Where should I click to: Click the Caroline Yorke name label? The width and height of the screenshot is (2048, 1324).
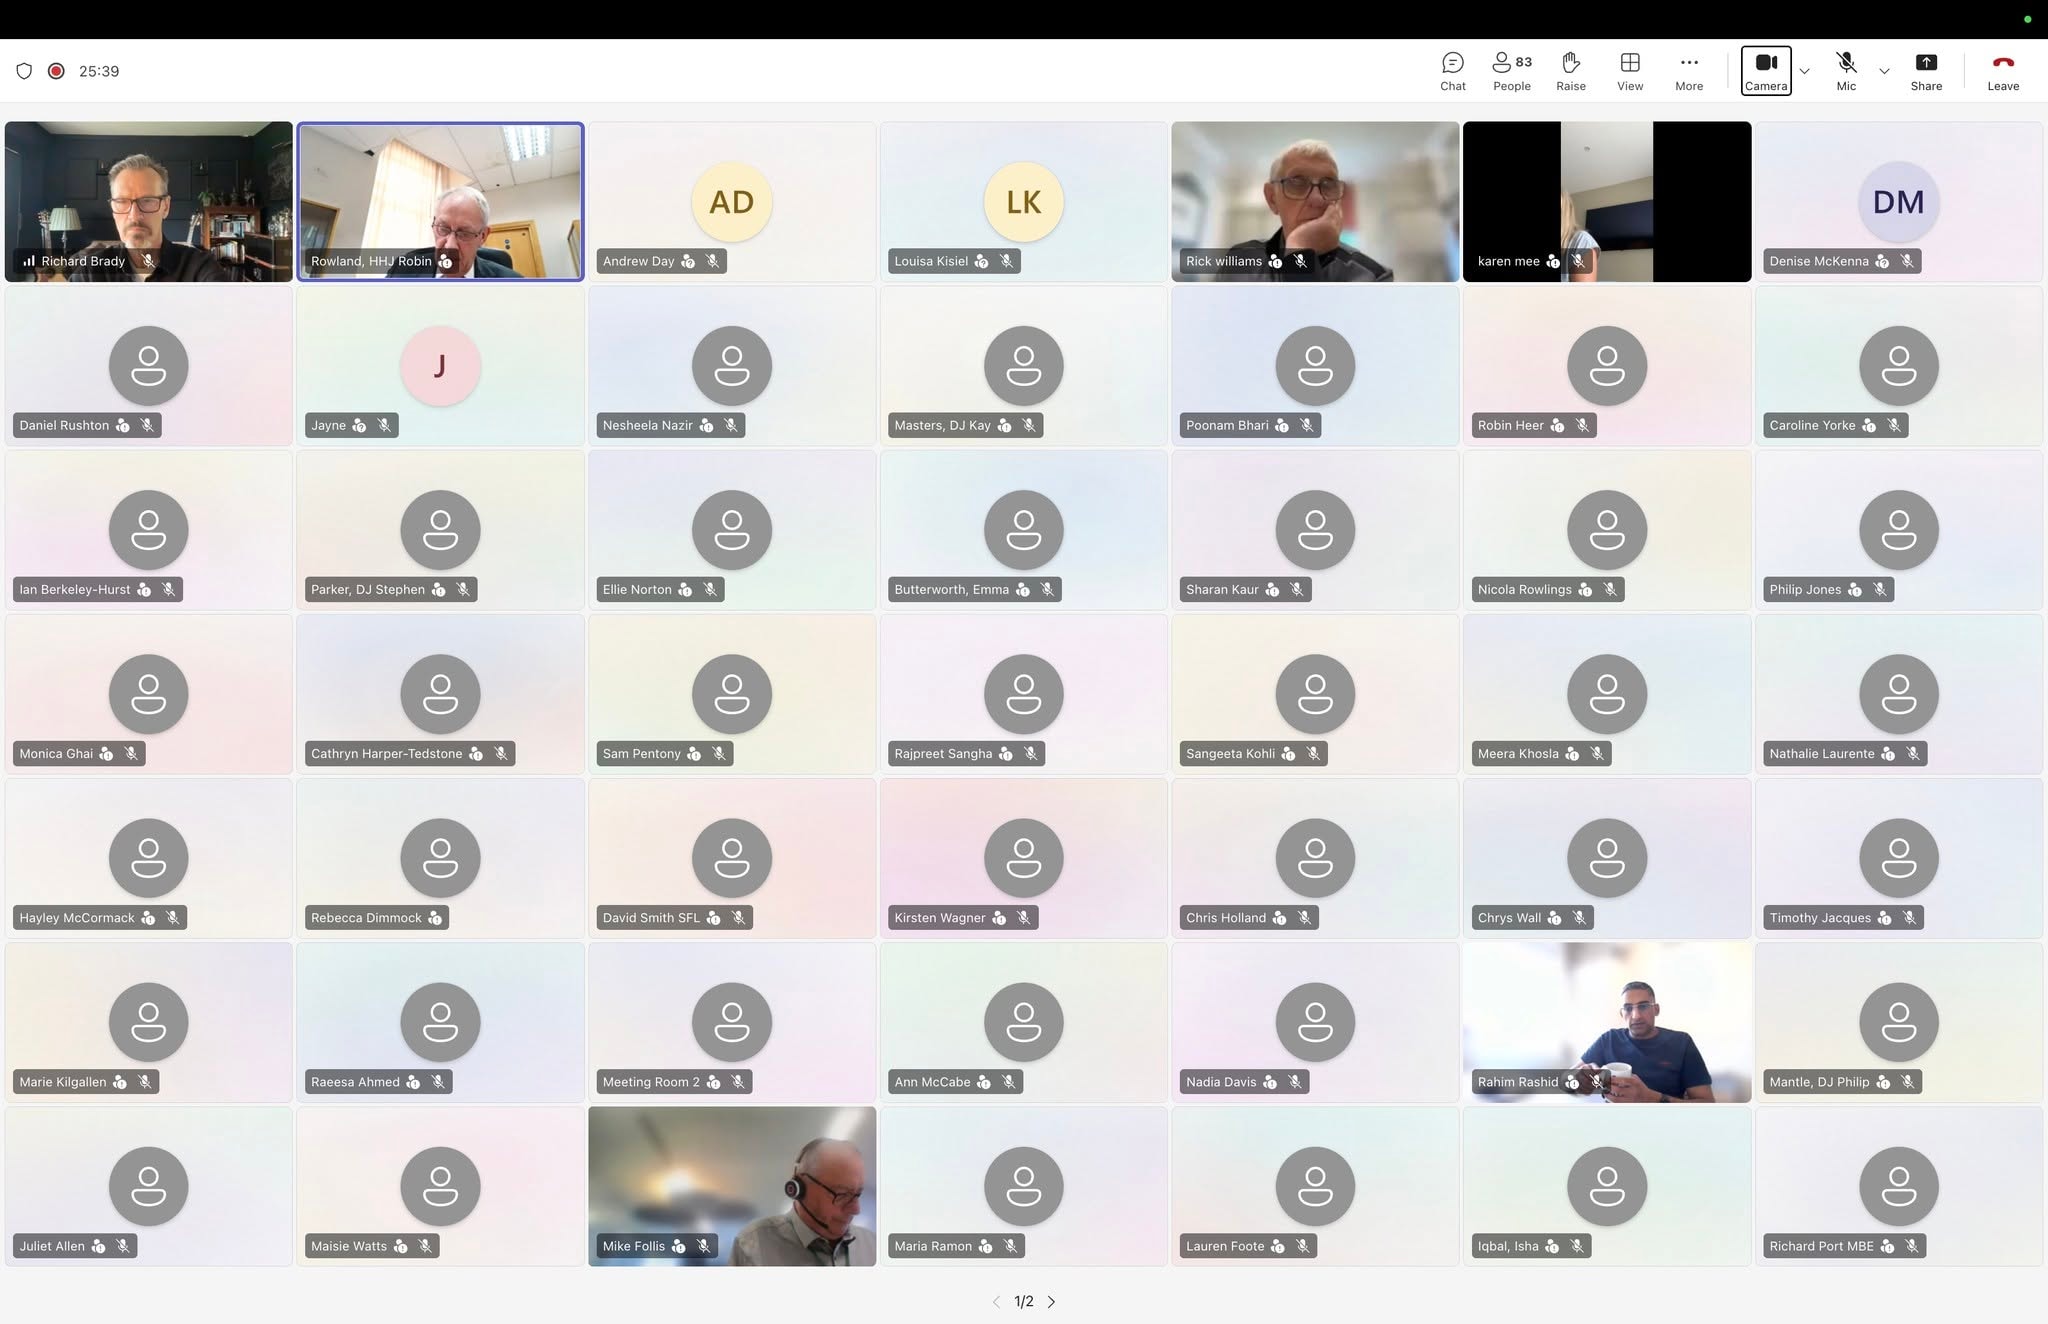tap(1812, 425)
